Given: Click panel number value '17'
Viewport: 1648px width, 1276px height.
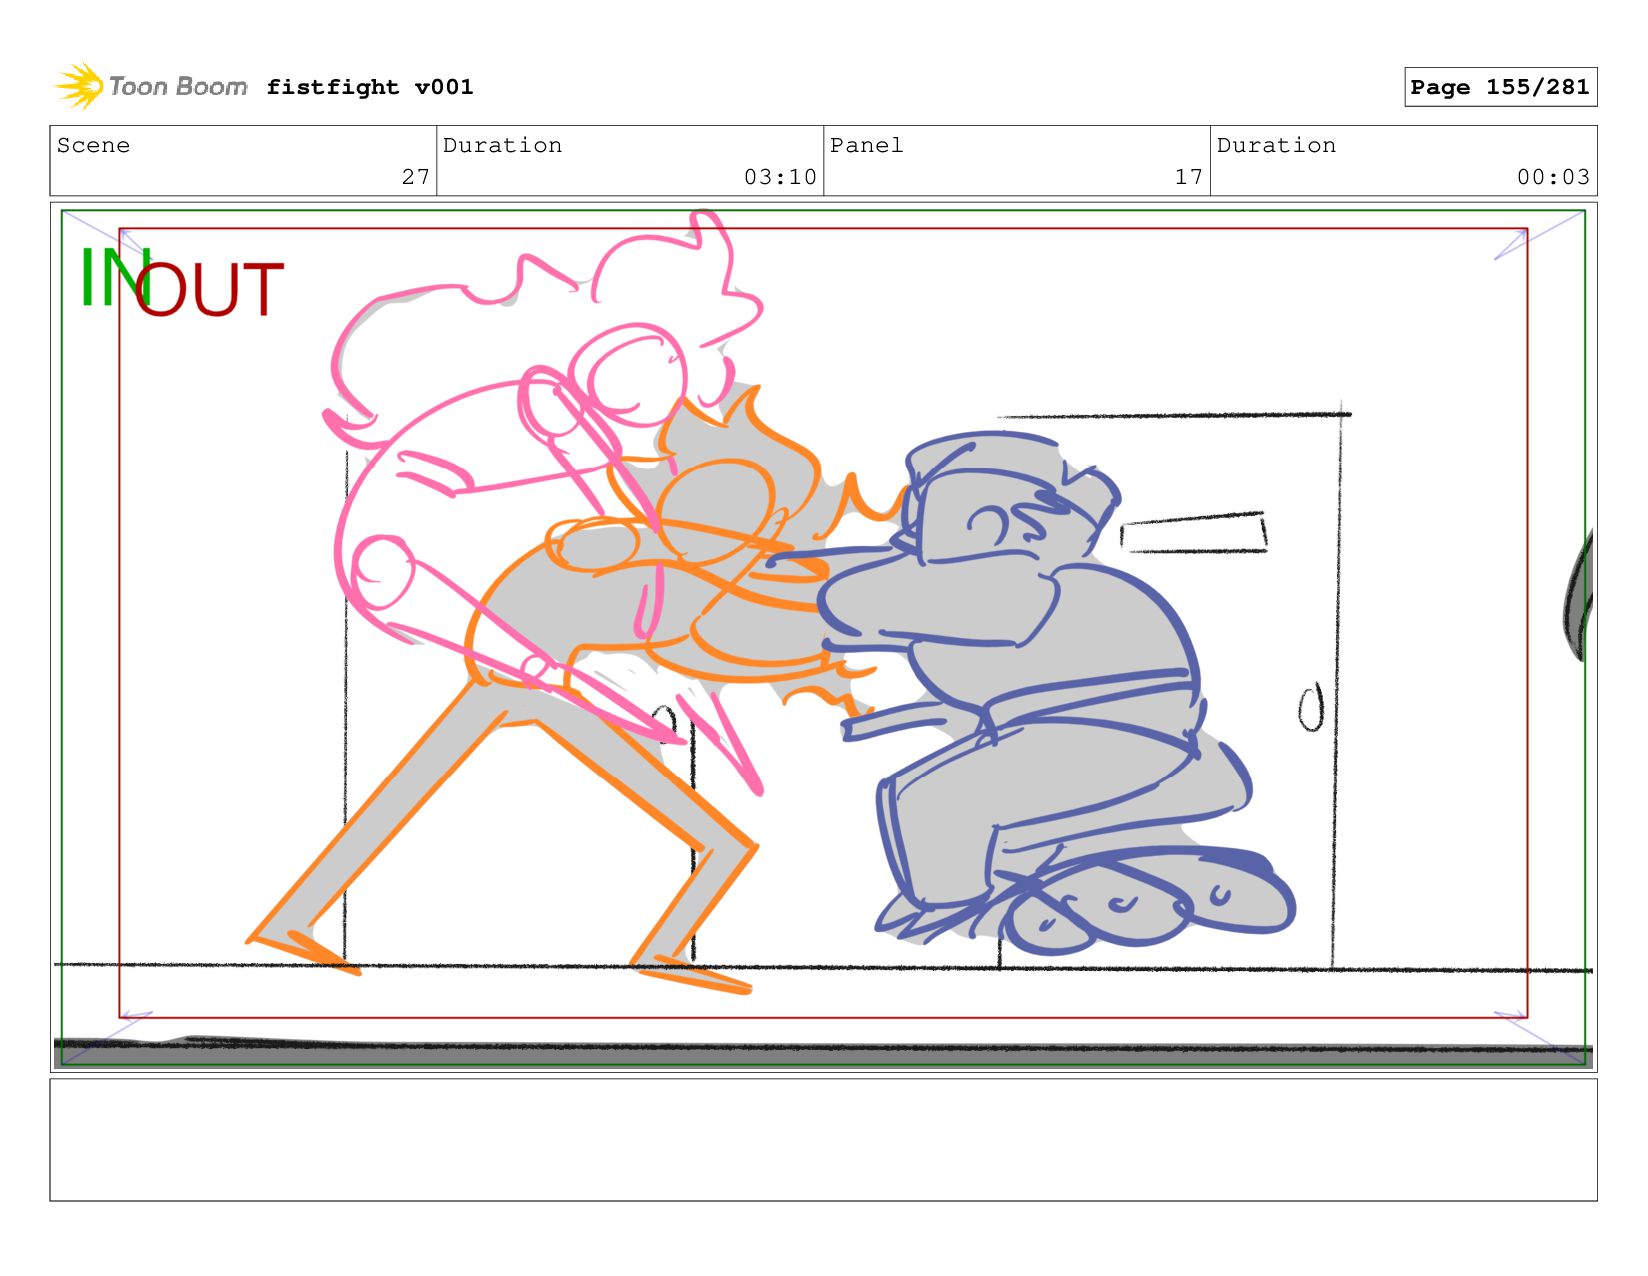Looking at the screenshot, I should pyautogui.click(x=1189, y=177).
